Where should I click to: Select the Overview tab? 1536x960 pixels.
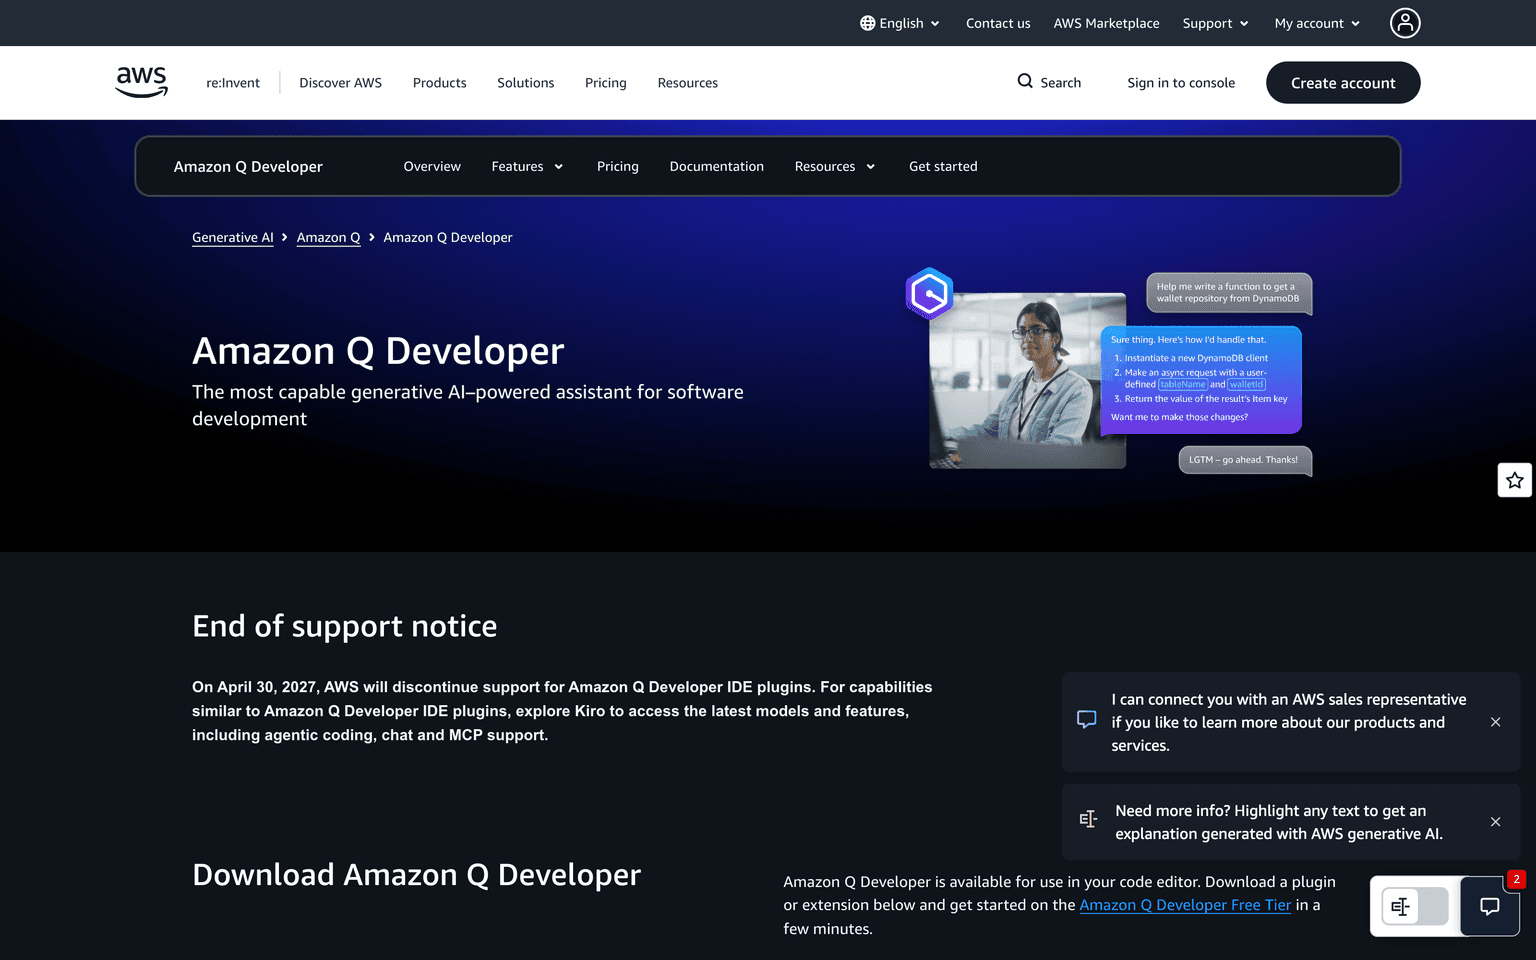pyautogui.click(x=432, y=166)
